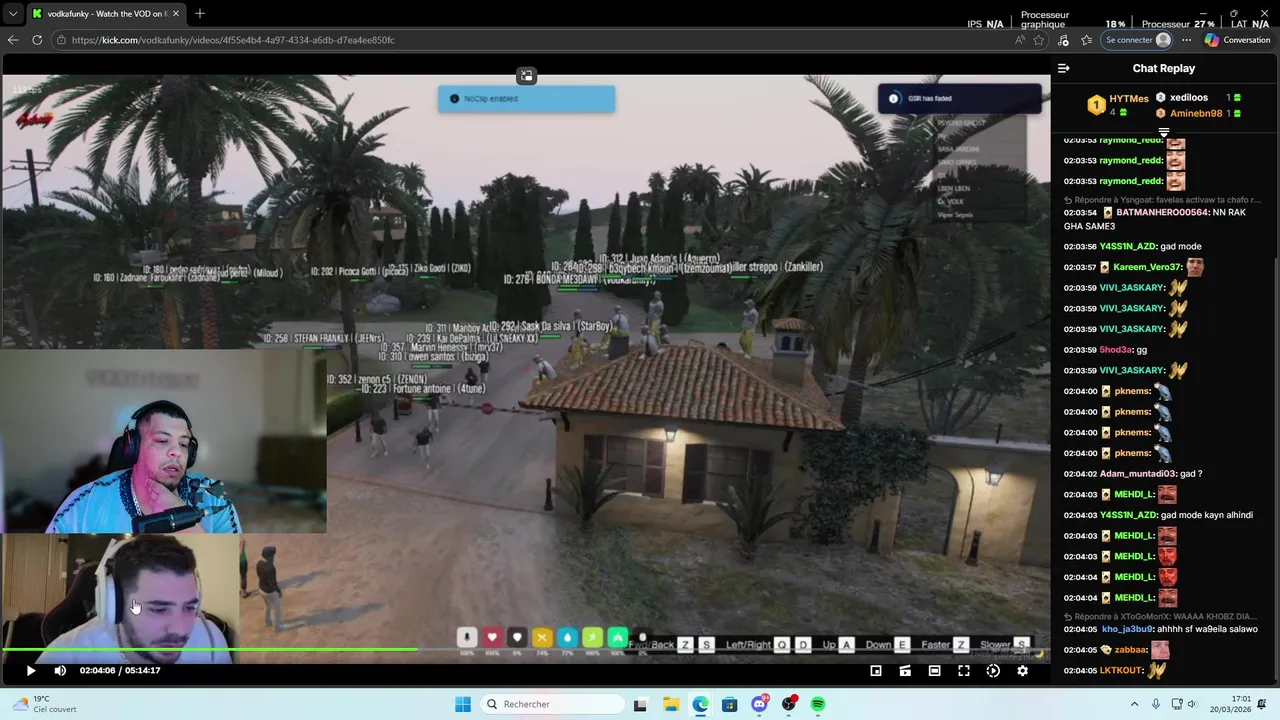Click the picture-in-picture overlay icon atop video
Viewport: 1280px width, 720px height.
[x=526, y=76]
